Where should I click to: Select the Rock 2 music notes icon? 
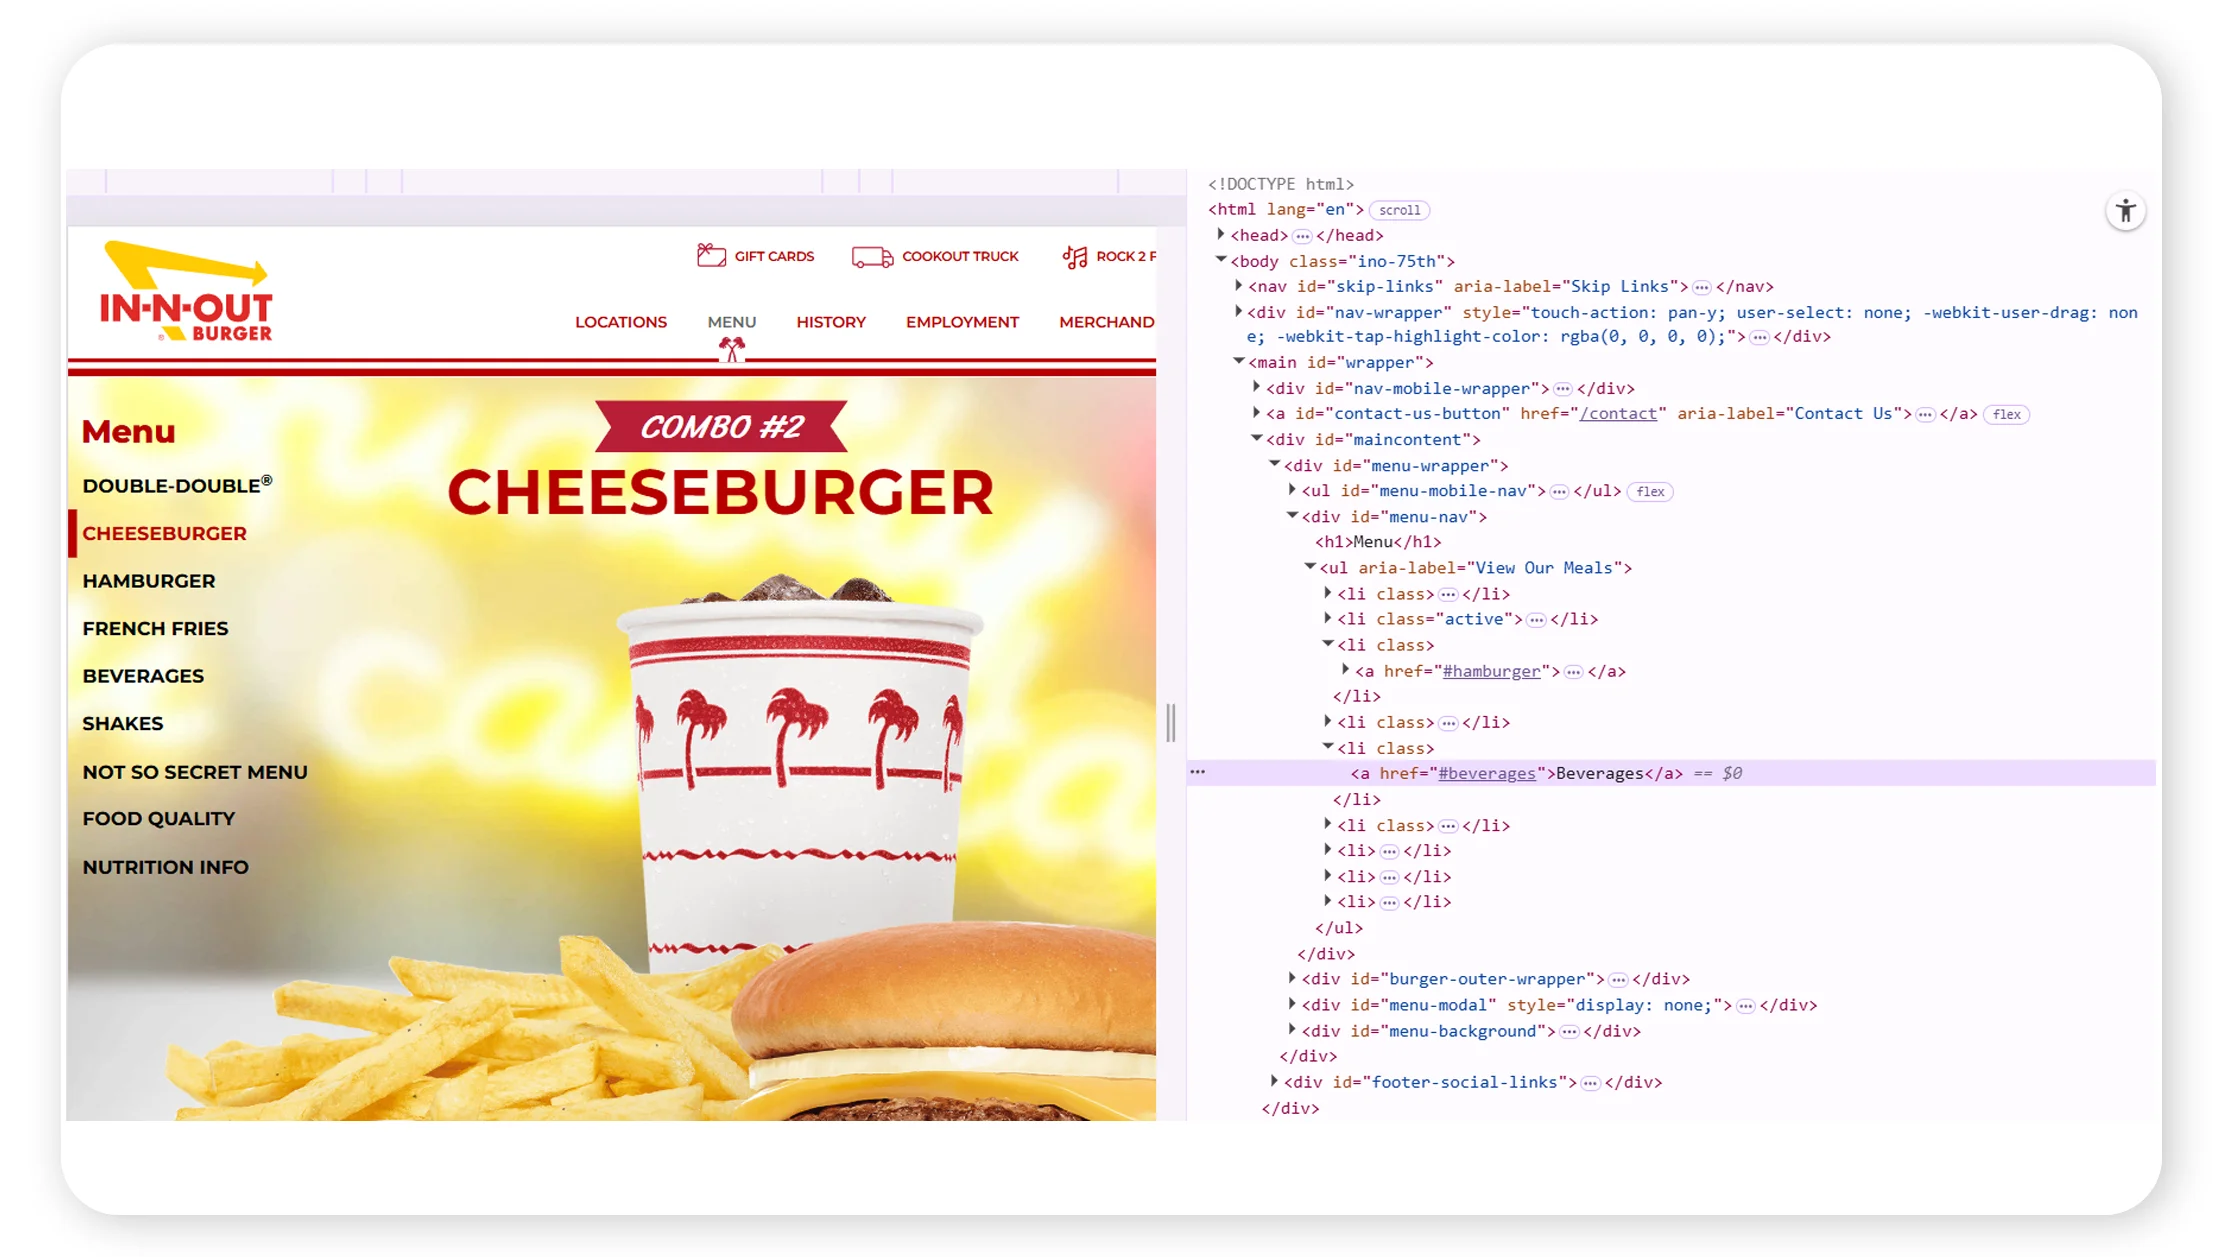coord(1074,257)
